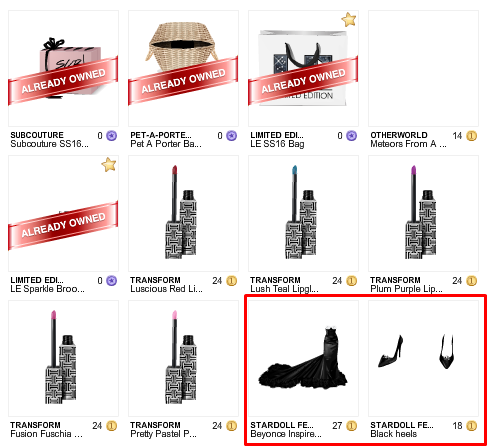
Task: Open the Fusion Fuschia lipgloss item
Action: point(63,358)
